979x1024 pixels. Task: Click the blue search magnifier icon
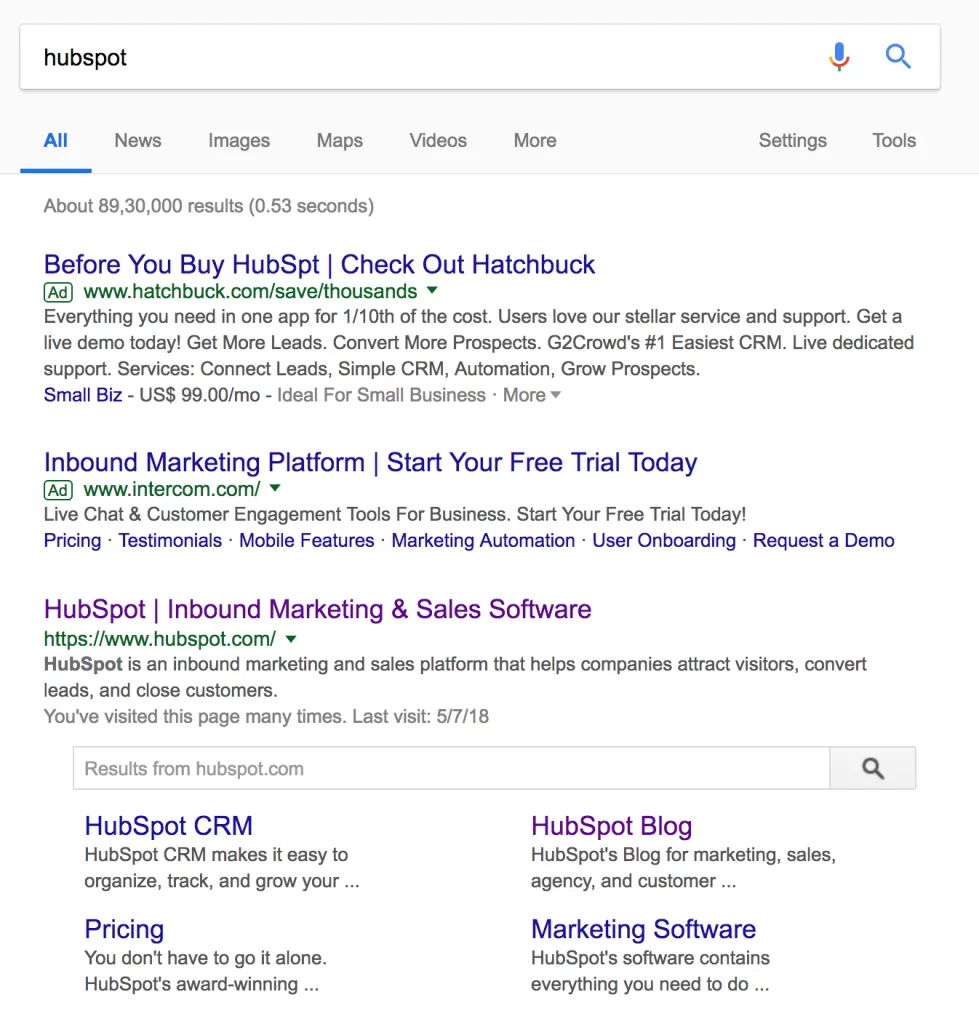(897, 57)
